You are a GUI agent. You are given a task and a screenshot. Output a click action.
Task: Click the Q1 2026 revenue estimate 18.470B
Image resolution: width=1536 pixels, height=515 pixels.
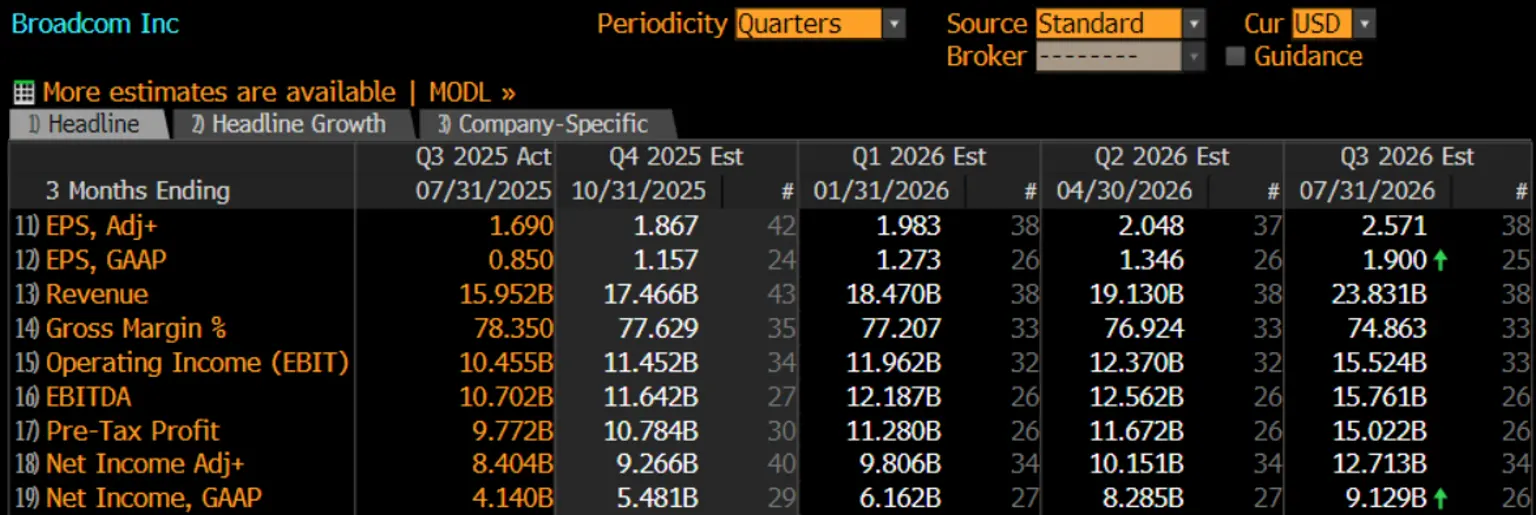tap(895, 294)
